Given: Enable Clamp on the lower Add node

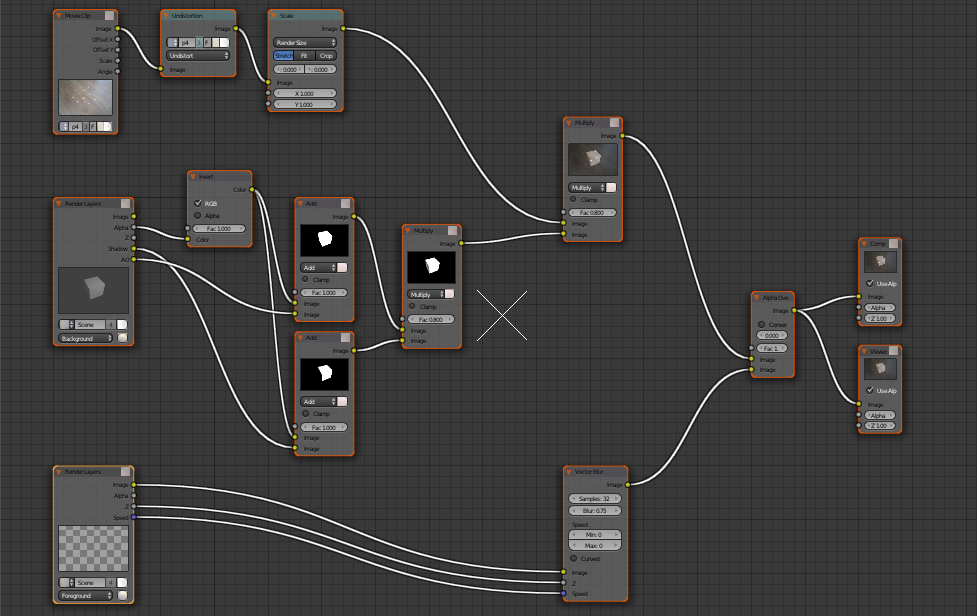Looking at the screenshot, I should point(305,414).
